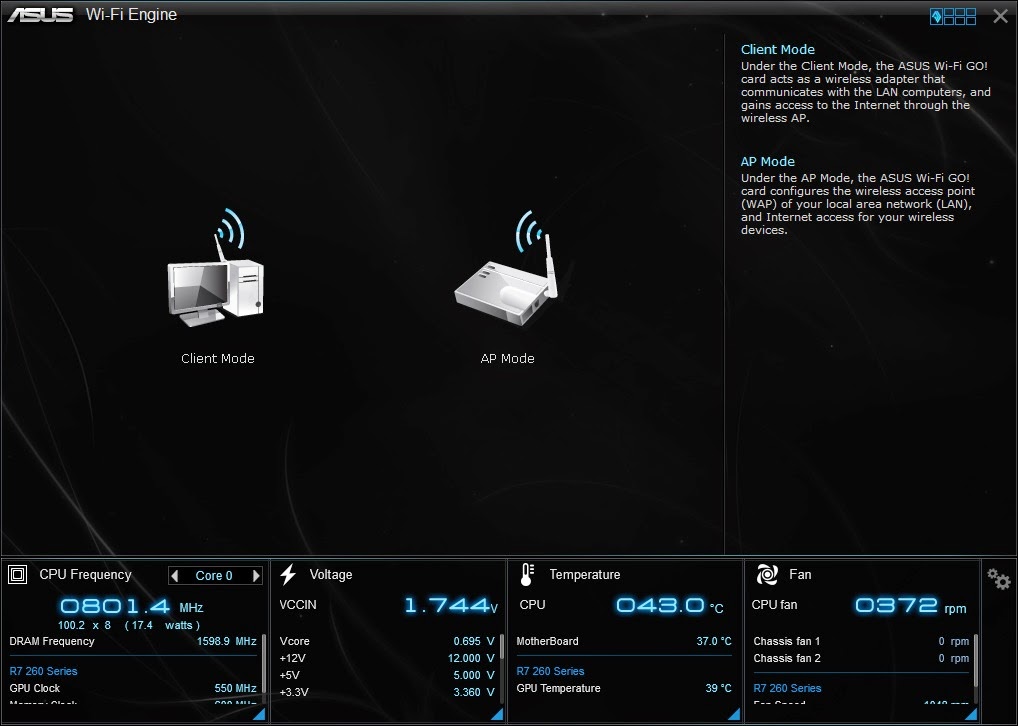Click the Fan panel scrollbar
Viewport: 1018px width, 726px height.
coord(975,661)
